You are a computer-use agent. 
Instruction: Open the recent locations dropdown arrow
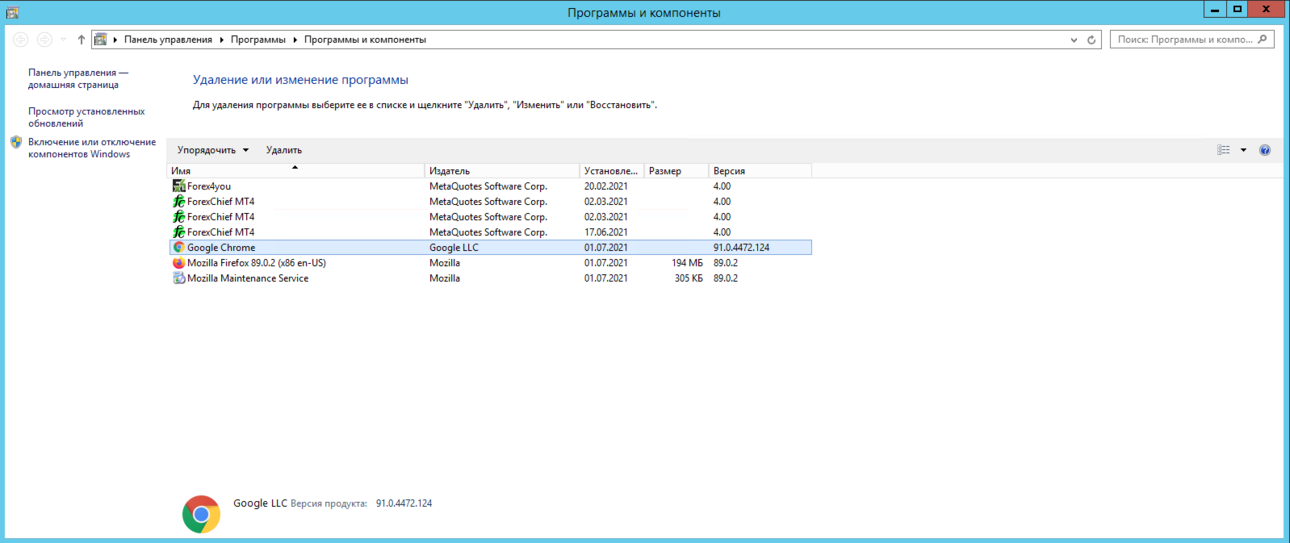point(64,40)
